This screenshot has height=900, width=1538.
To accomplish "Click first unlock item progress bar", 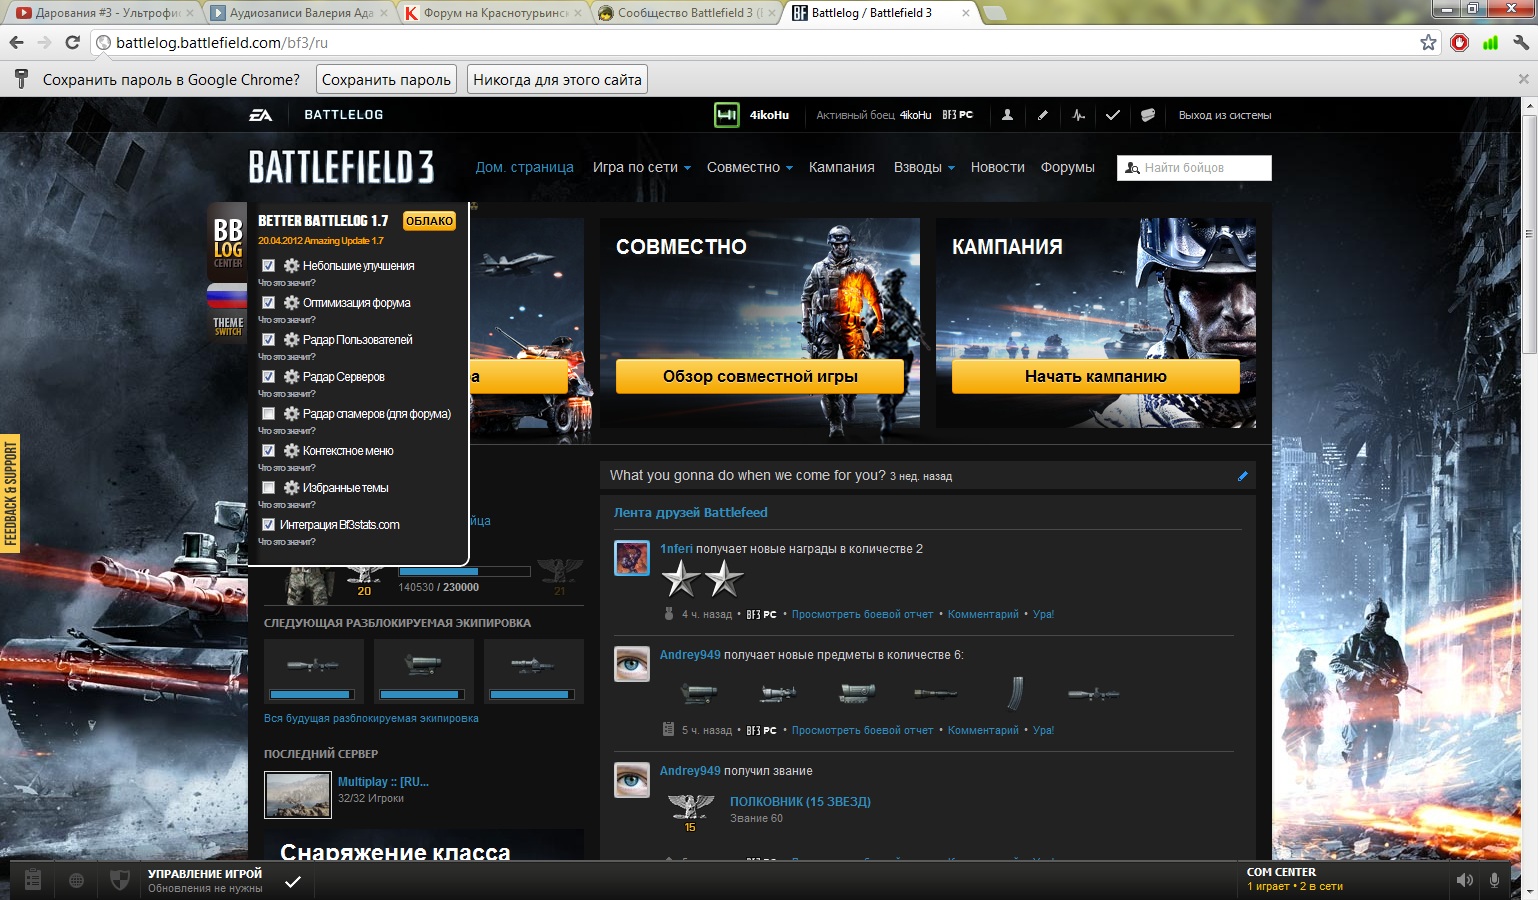I will pyautogui.click(x=312, y=694).
